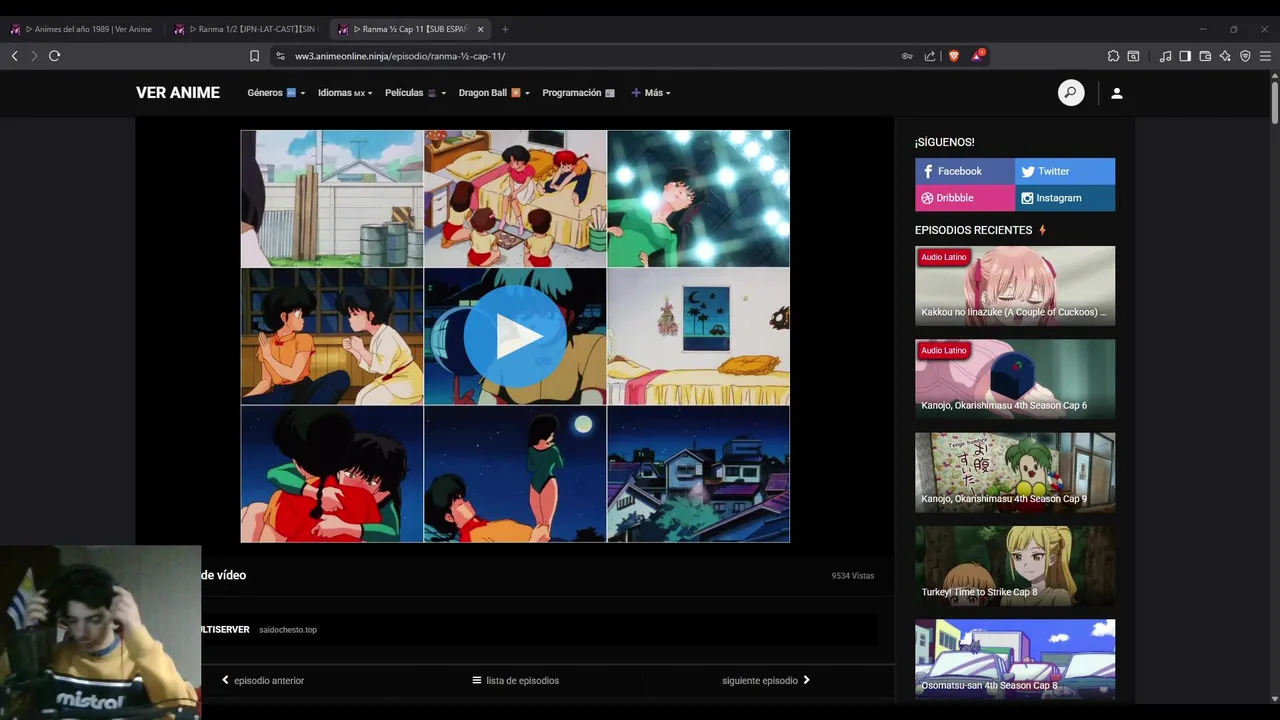Open the site search magnifier icon

[x=1071, y=93]
